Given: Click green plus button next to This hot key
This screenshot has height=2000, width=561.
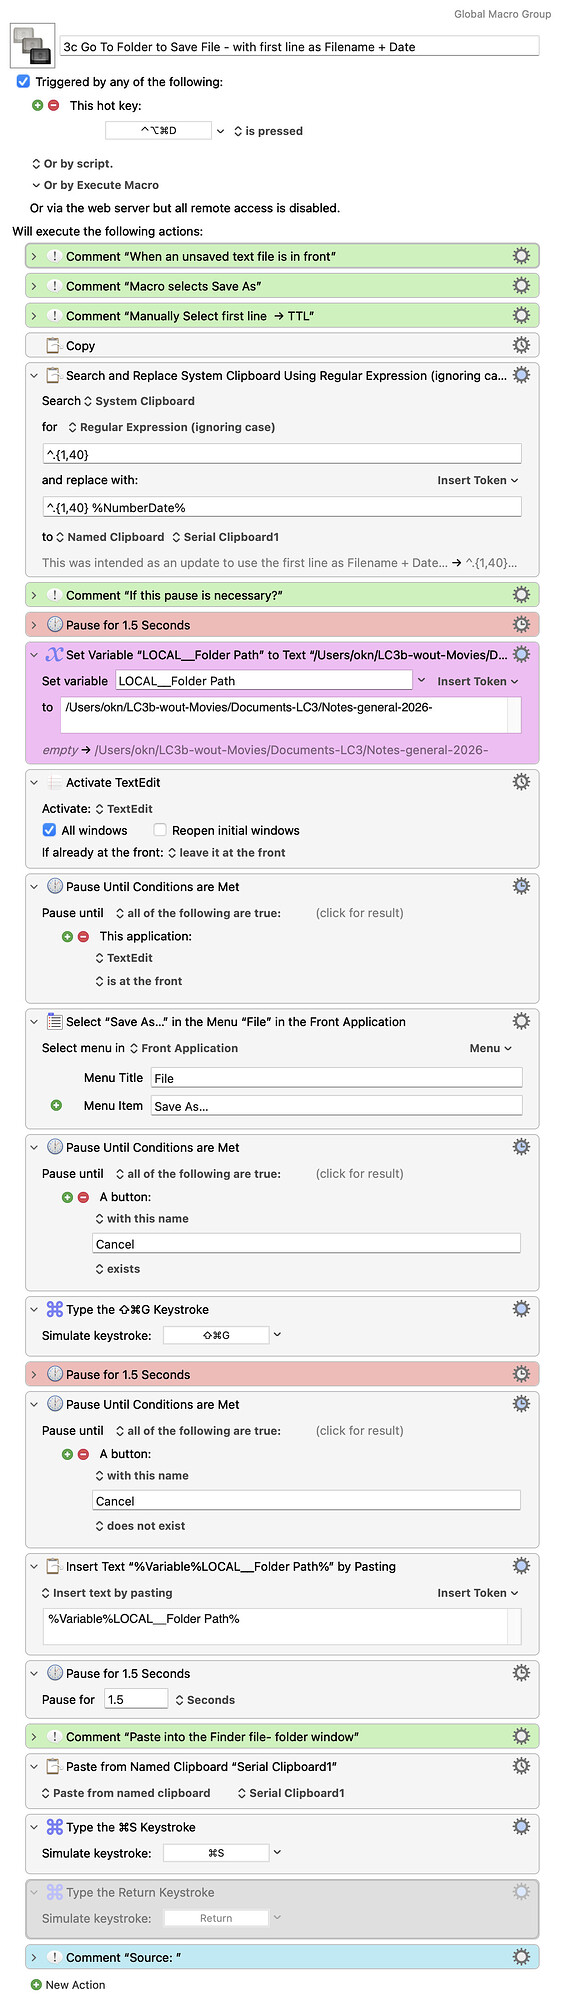Looking at the screenshot, I should click(x=38, y=105).
